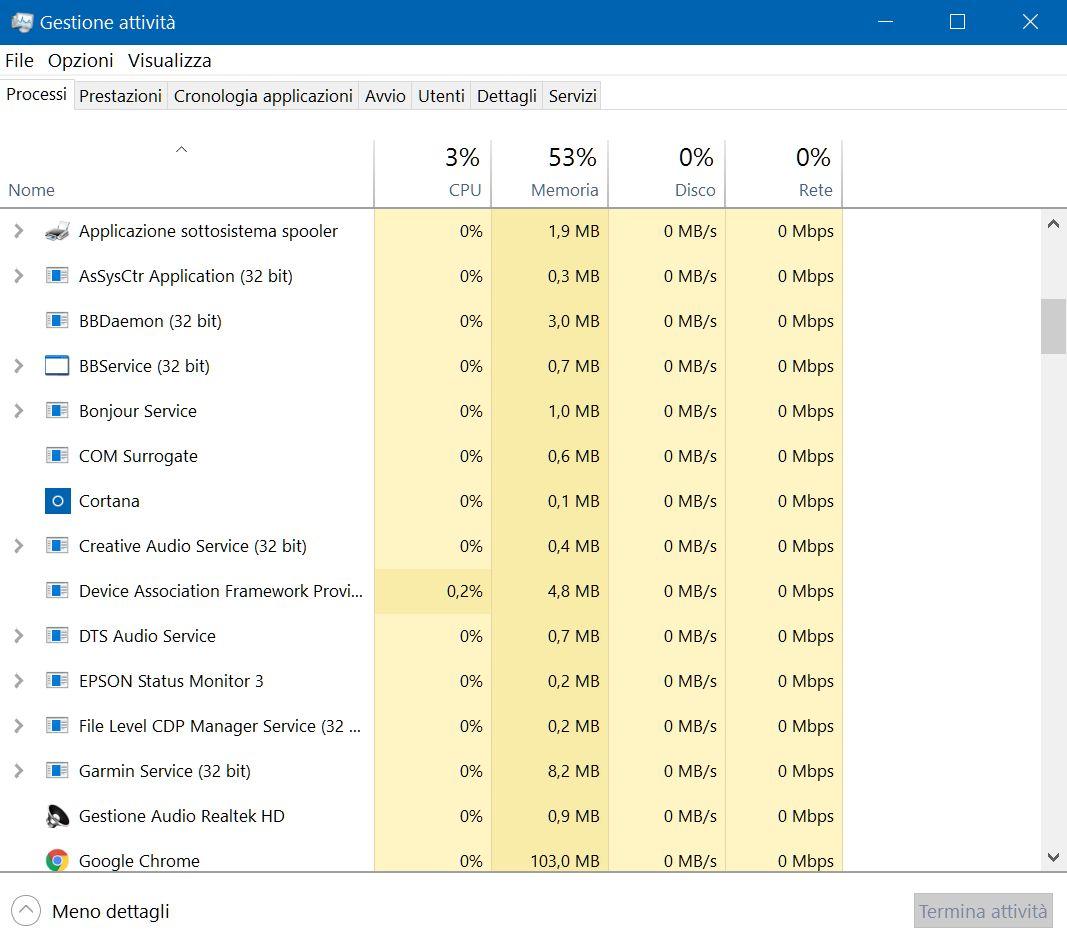Open the Opzioni menu
Screen dimensions: 1067x947
point(80,60)
